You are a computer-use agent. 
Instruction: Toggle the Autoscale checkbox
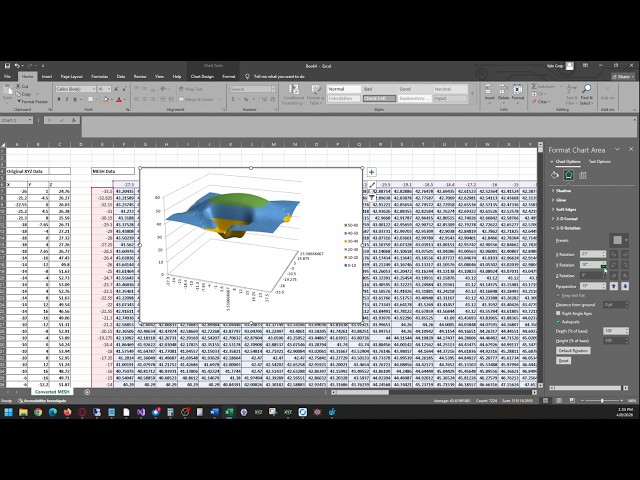pos(558,322)
